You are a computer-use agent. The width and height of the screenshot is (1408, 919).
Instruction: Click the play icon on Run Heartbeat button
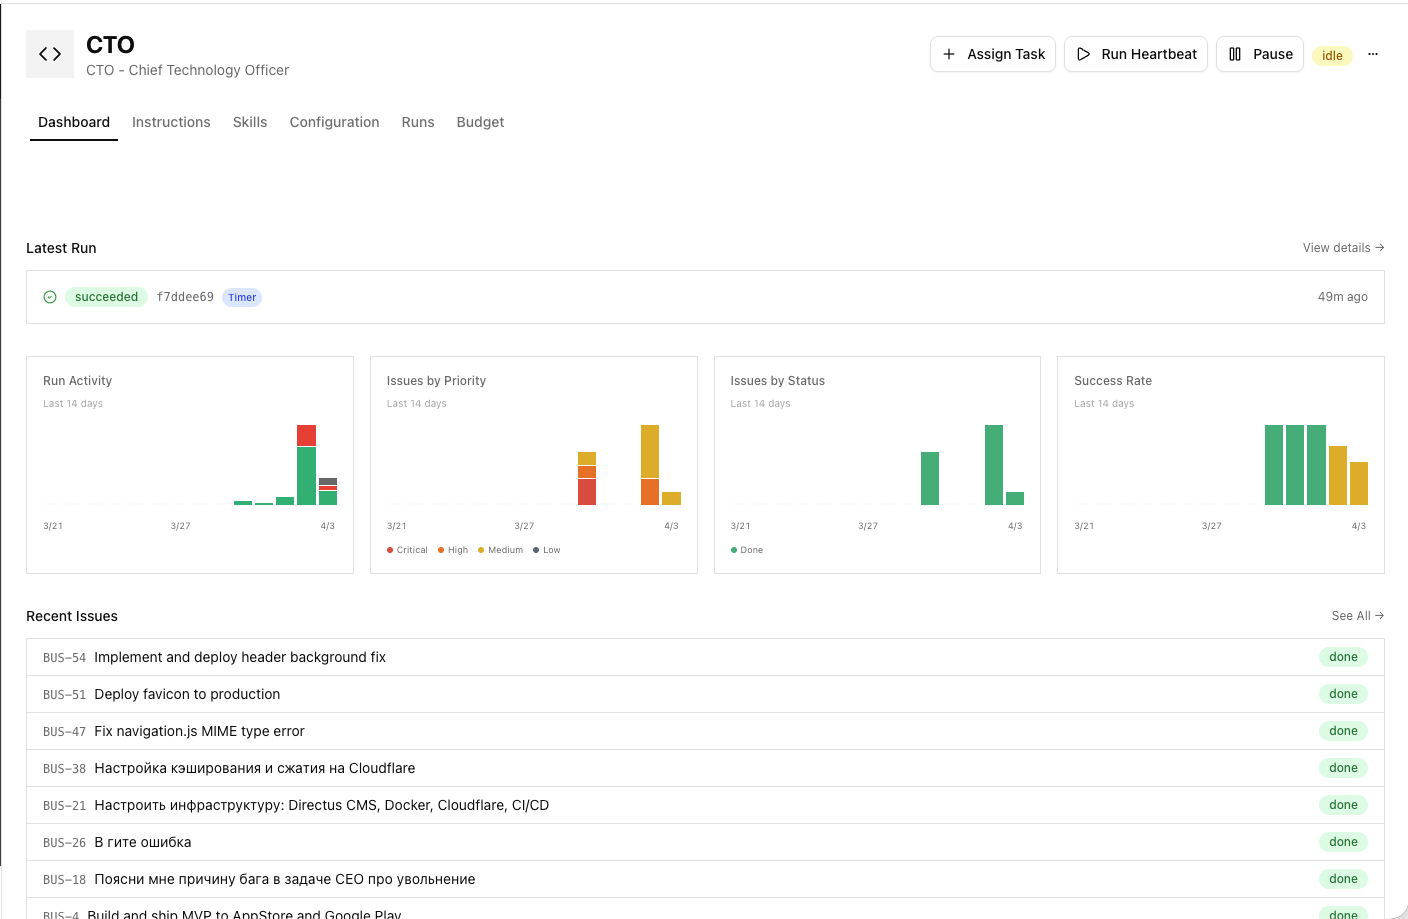(x=1083, y=54)
